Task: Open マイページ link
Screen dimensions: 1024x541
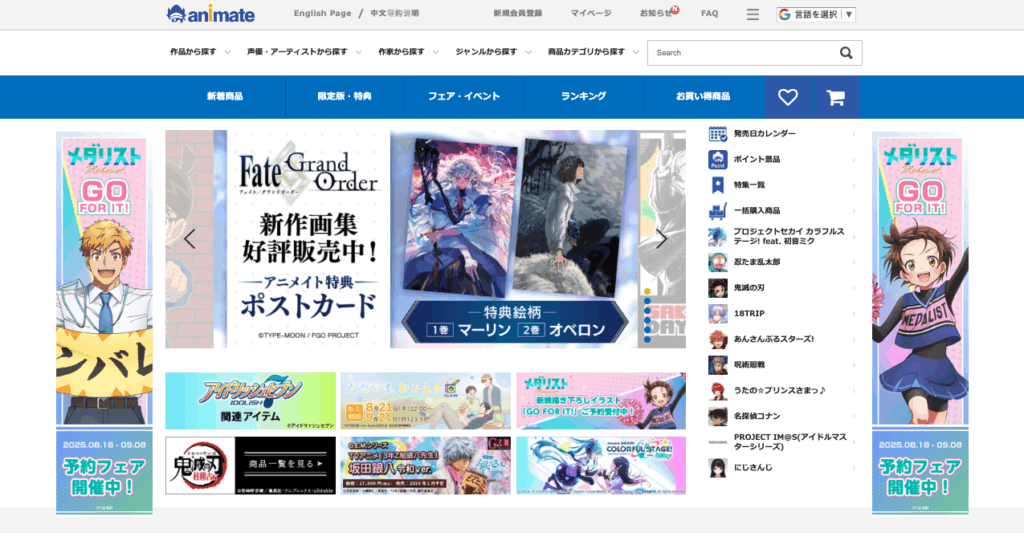Action: point(591,14)
